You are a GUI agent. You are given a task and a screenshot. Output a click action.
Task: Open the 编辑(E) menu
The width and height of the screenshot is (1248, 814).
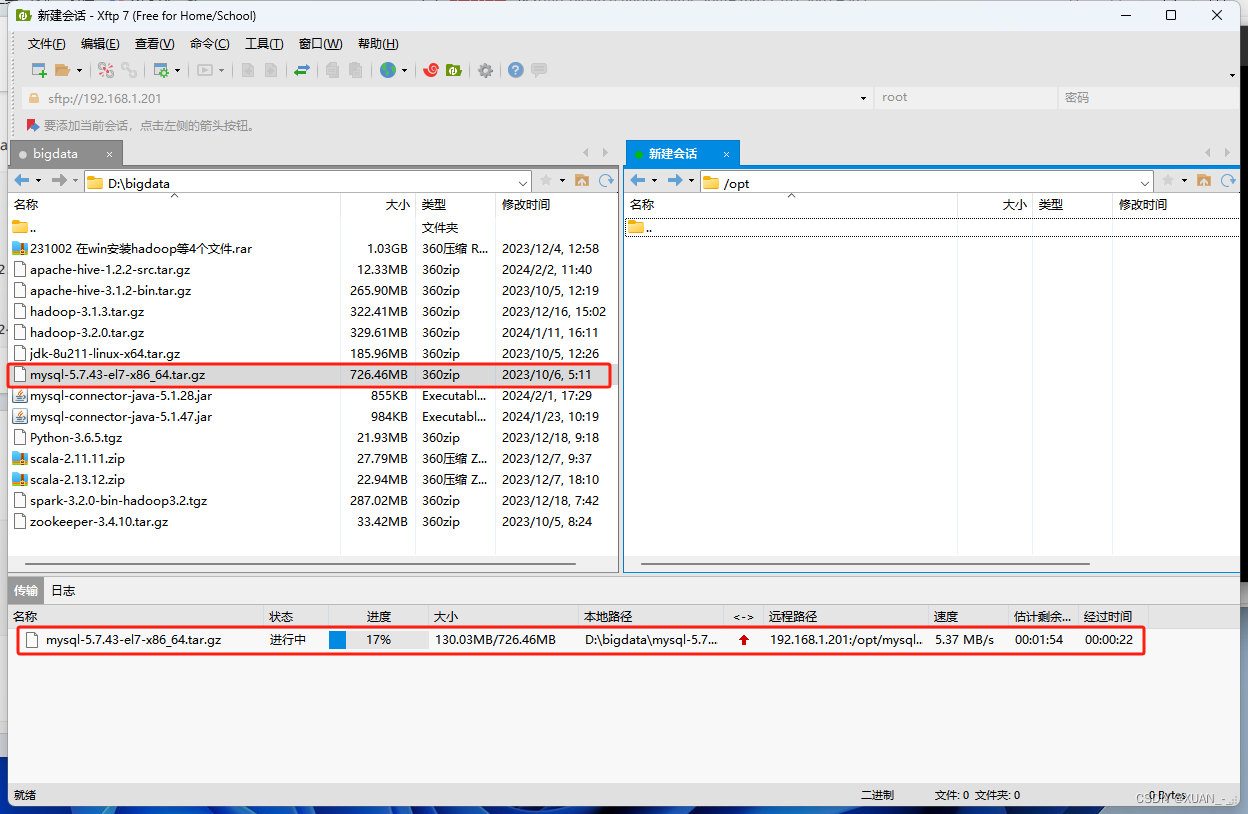click(x=100, y=44)
